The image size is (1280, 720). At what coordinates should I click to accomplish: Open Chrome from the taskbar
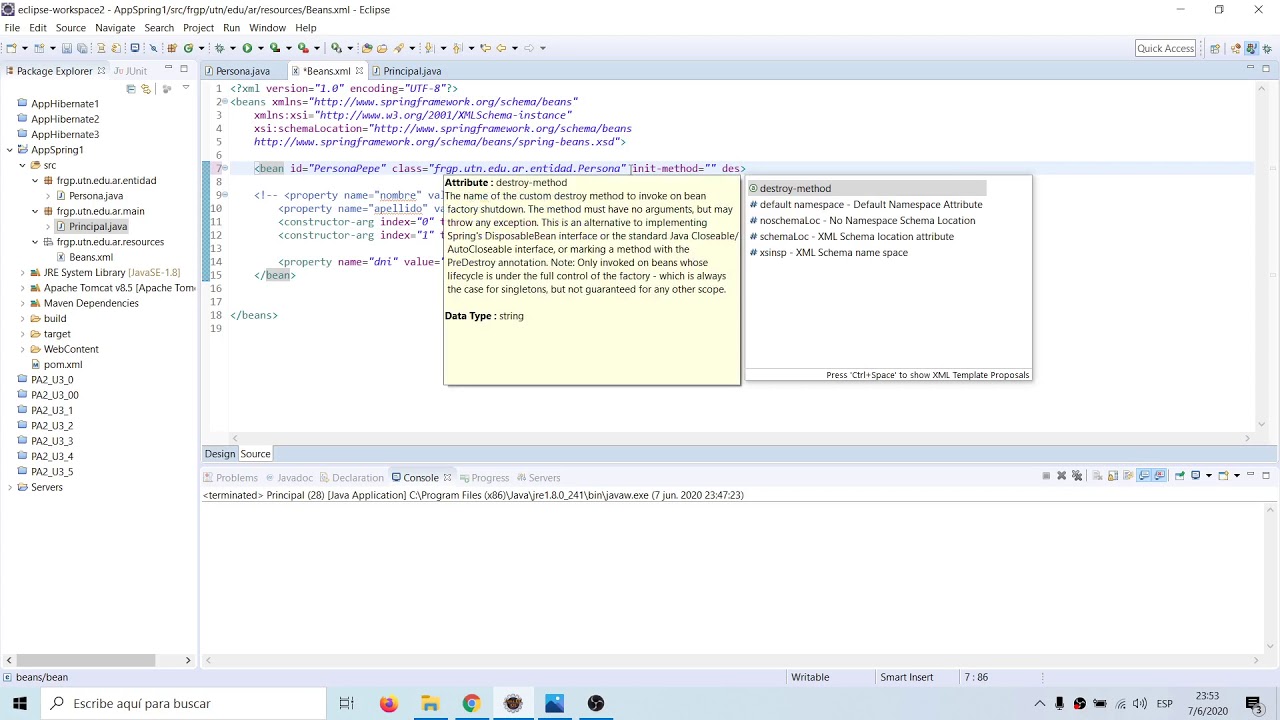[471, 703]
